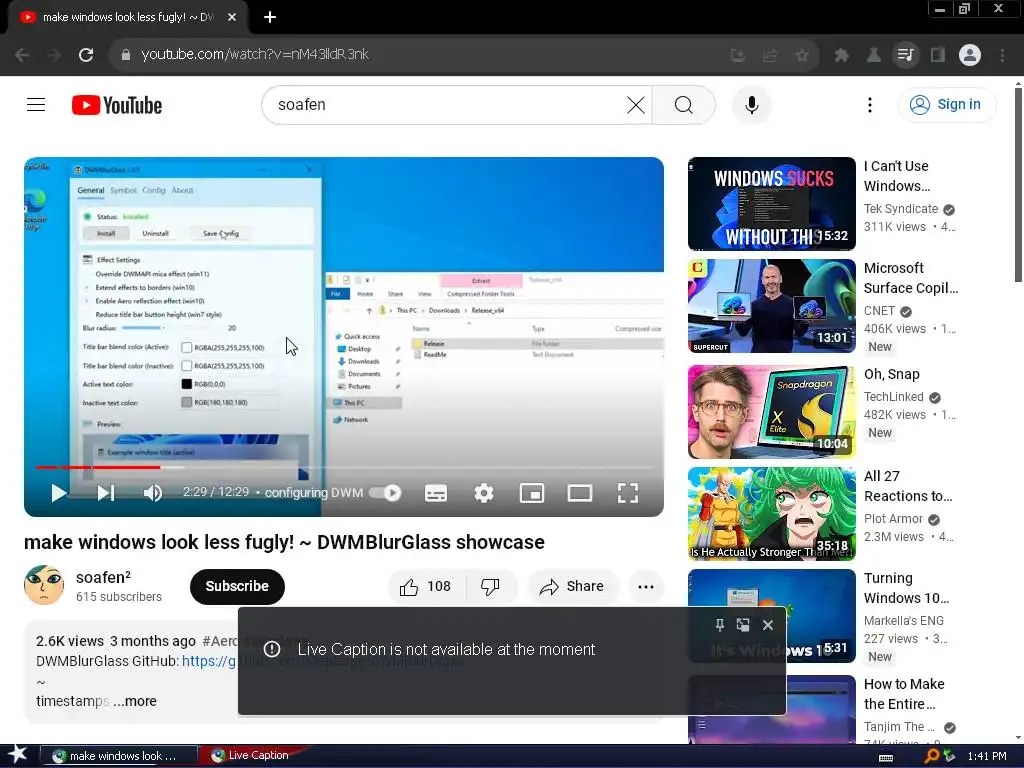Image resolution: width=1024 pixels, height=768 pixels.
Task: Subscribe to the soafen² channel
Action: click(237, 586)
